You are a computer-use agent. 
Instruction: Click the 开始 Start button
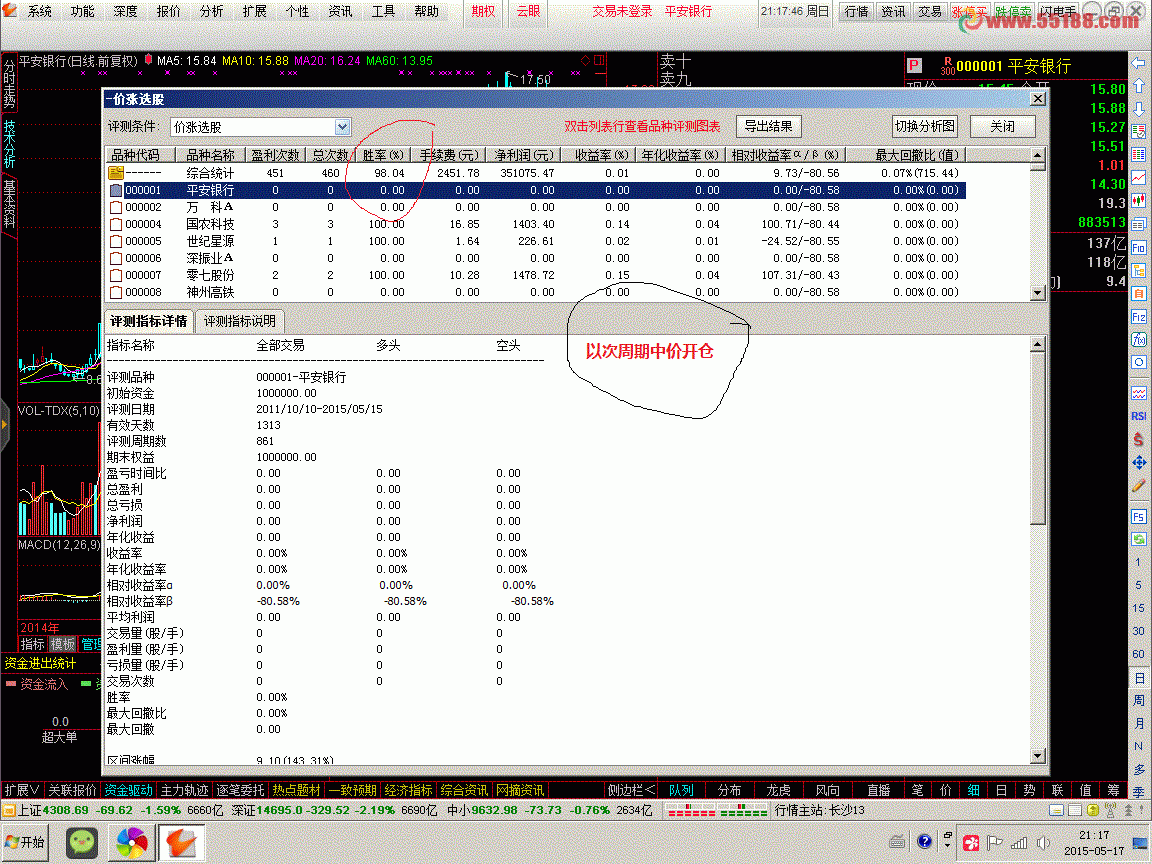[x=25, y=843]
